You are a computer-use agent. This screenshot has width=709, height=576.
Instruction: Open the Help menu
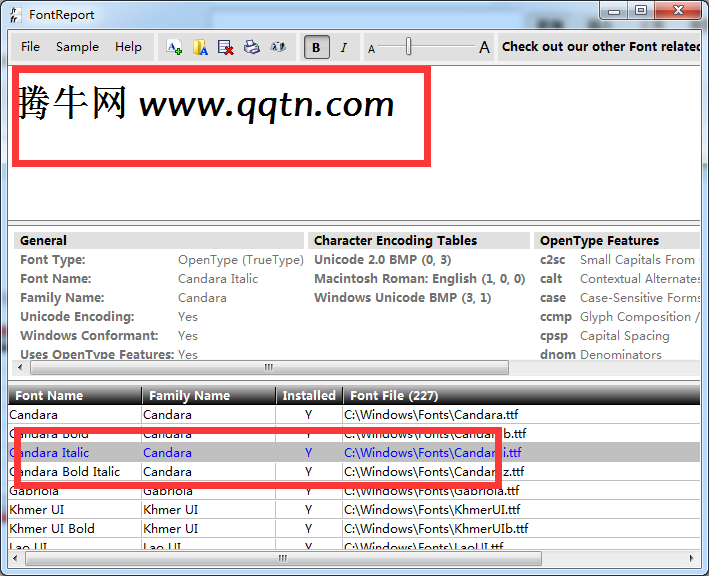(128, 47)
